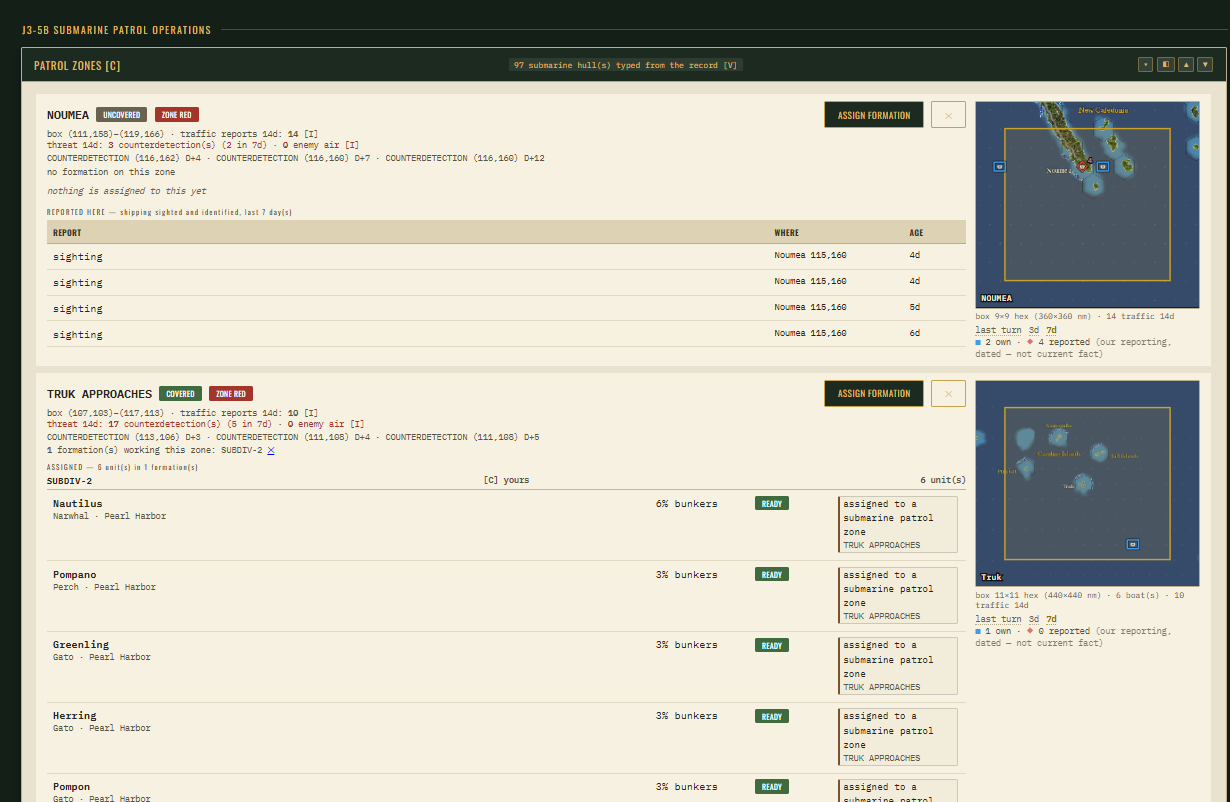Click 'nothing is assigned to this yet' note
The image size is (1230, 802).
tap(127, 190)
